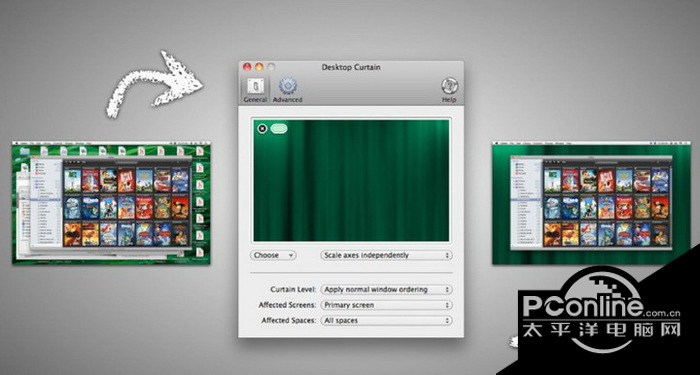Image resolution: width=700 pixels, height=375 pixels.
Task: Open the Curtain Level dropdown
Action: [x=386, y=289]
